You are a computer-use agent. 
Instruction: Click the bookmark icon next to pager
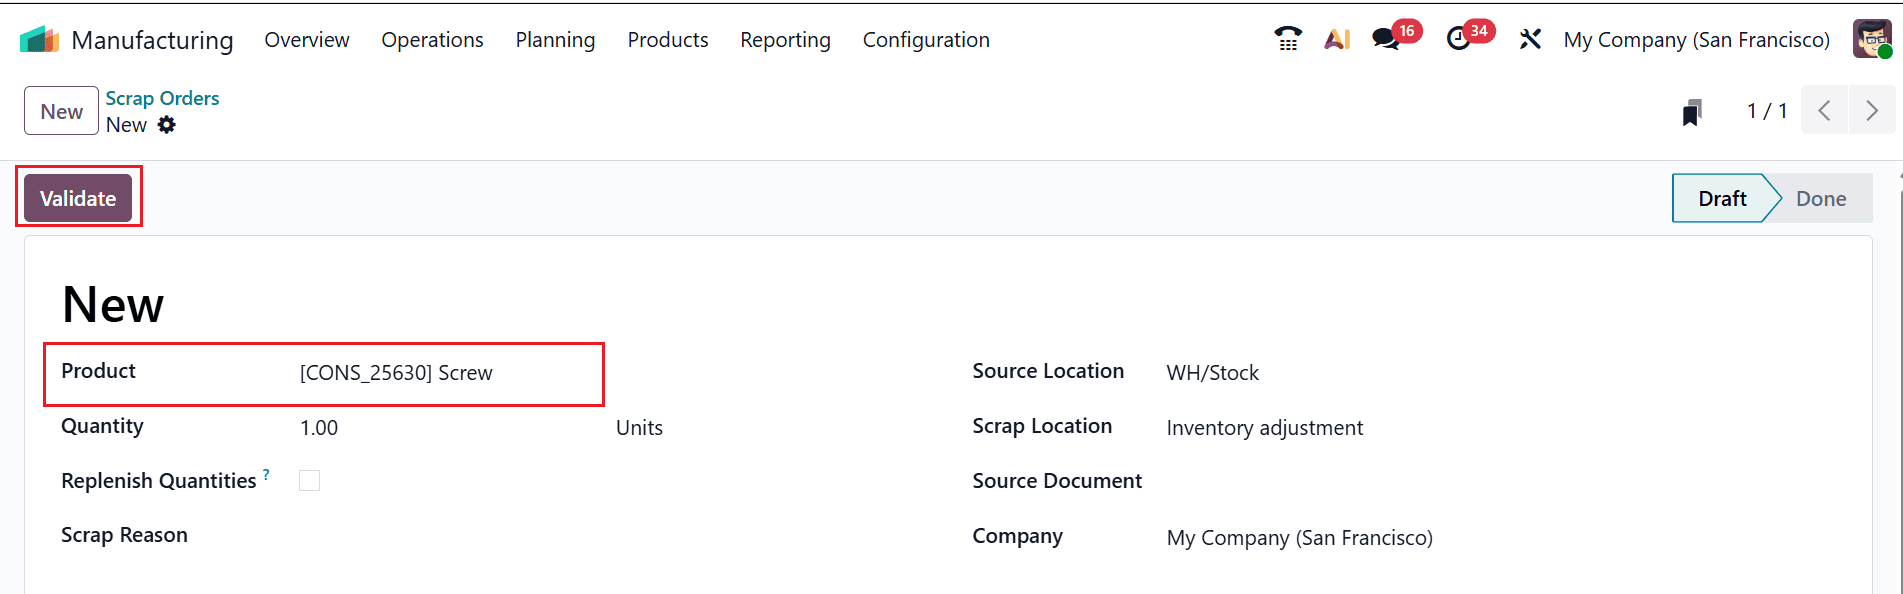pos(1692,112)
